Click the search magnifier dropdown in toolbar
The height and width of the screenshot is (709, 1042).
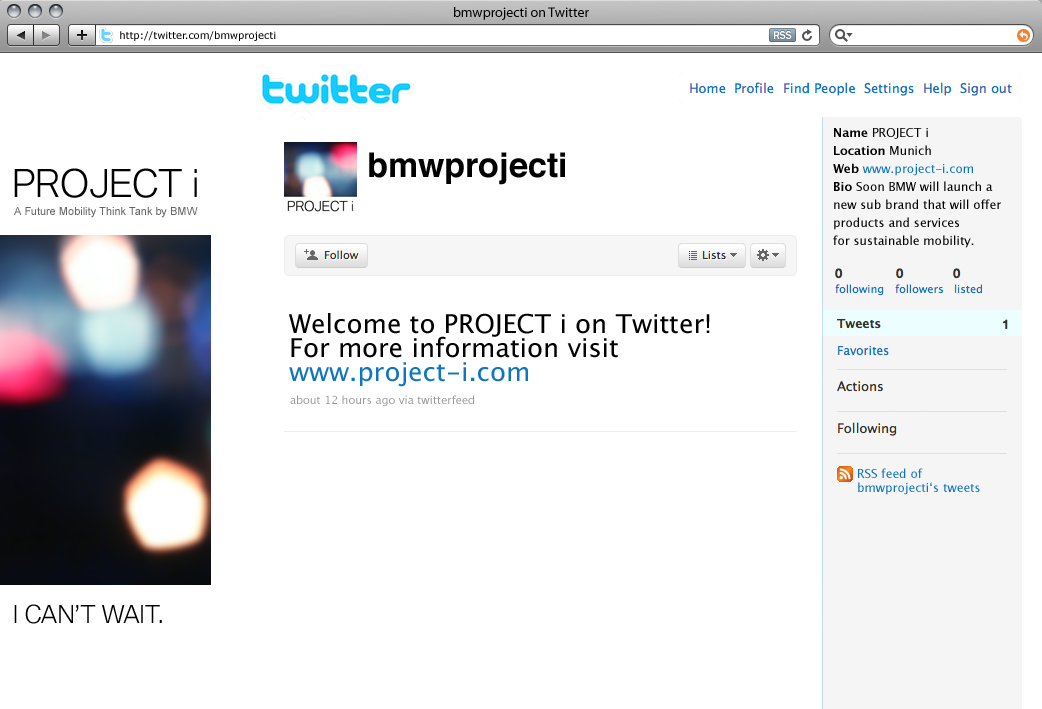843,35
